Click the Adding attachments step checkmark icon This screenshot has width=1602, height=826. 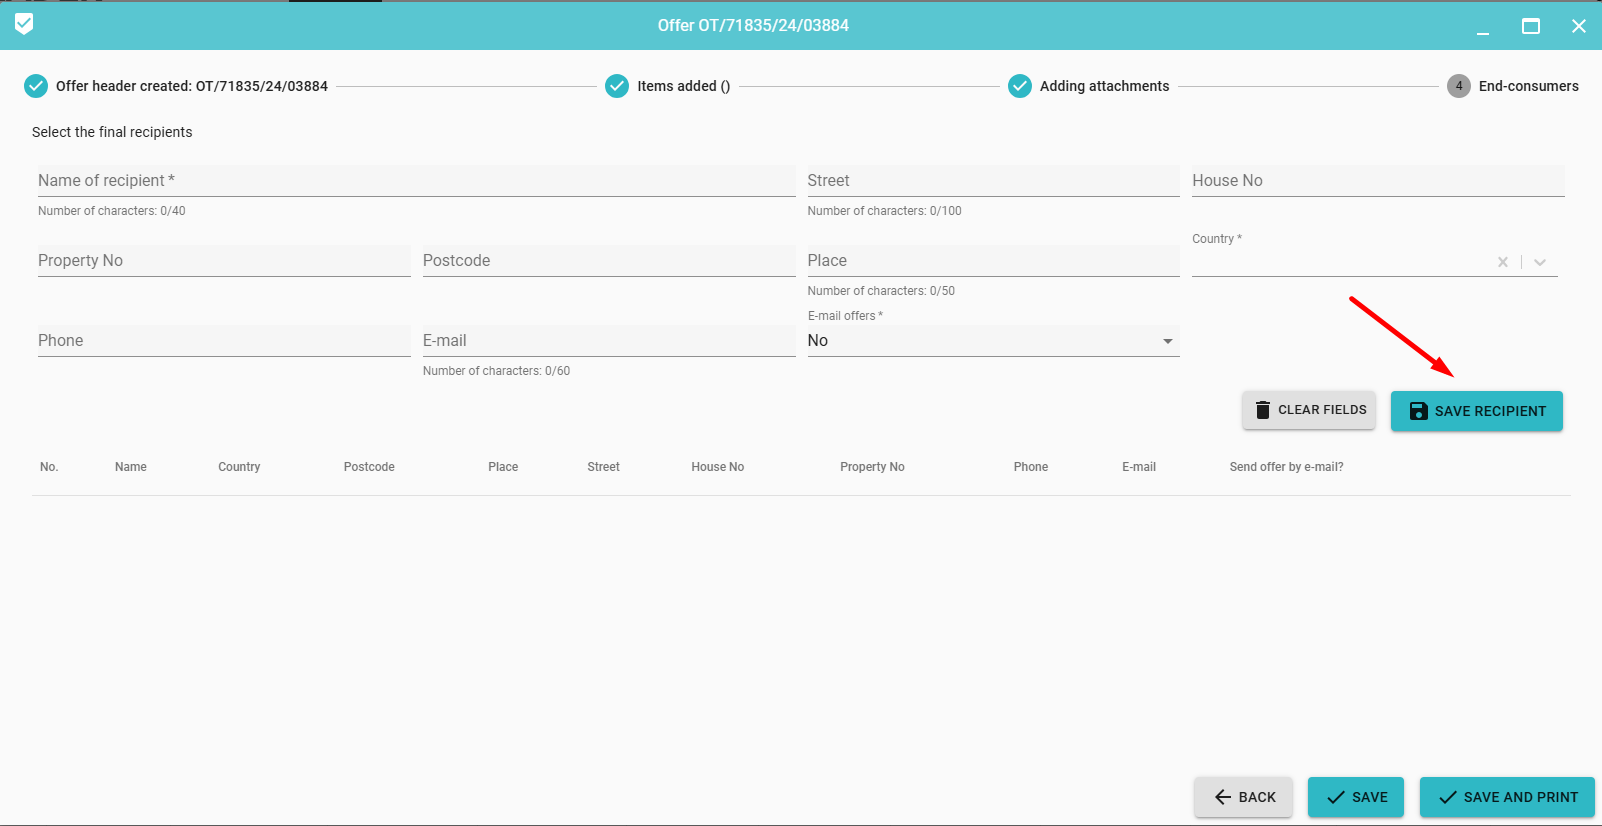[x=1019, y=86]
